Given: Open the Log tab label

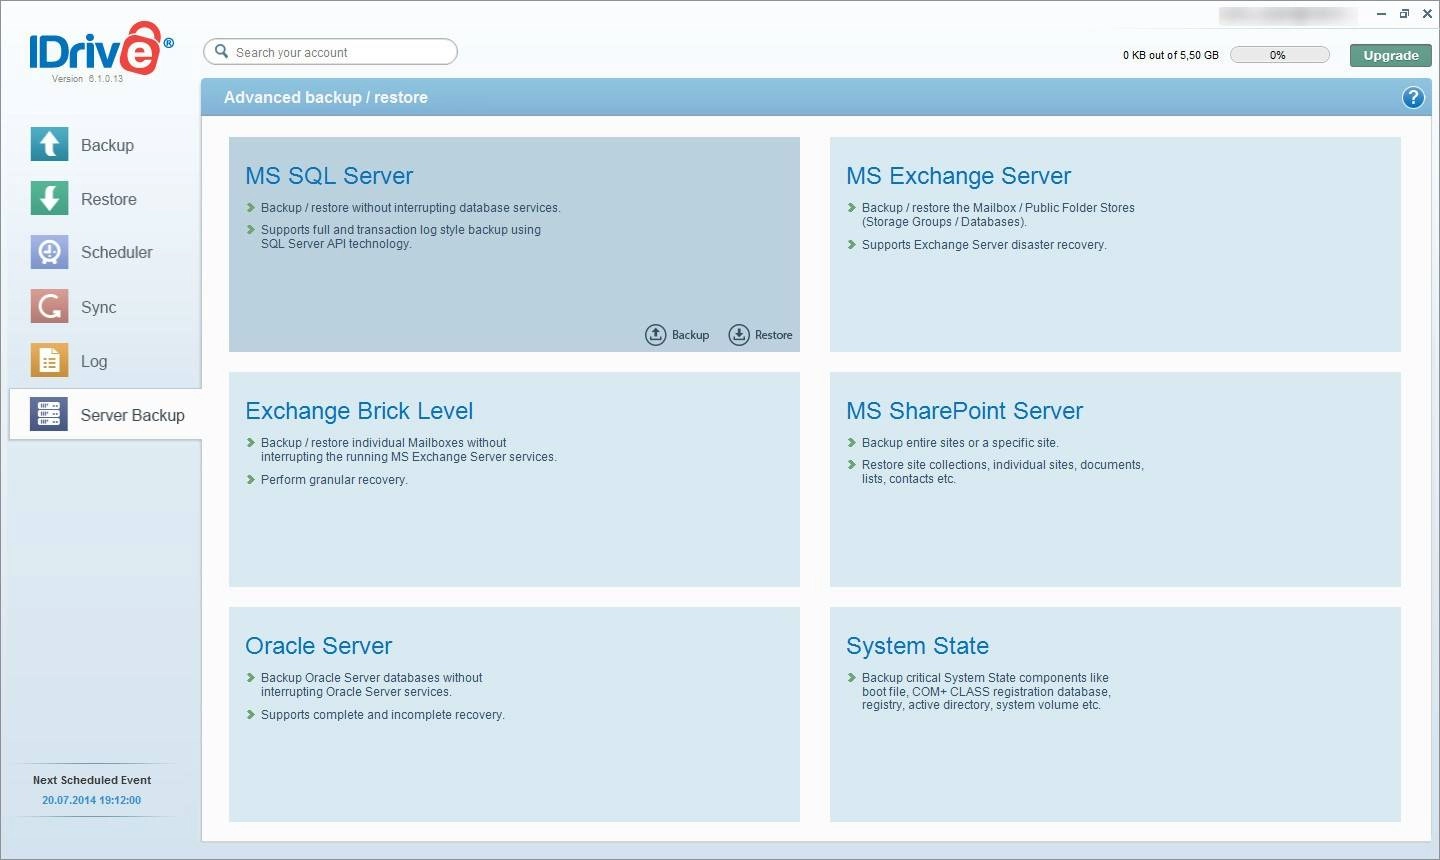Looking at the screenshot, I should click(x=94, y=361).
